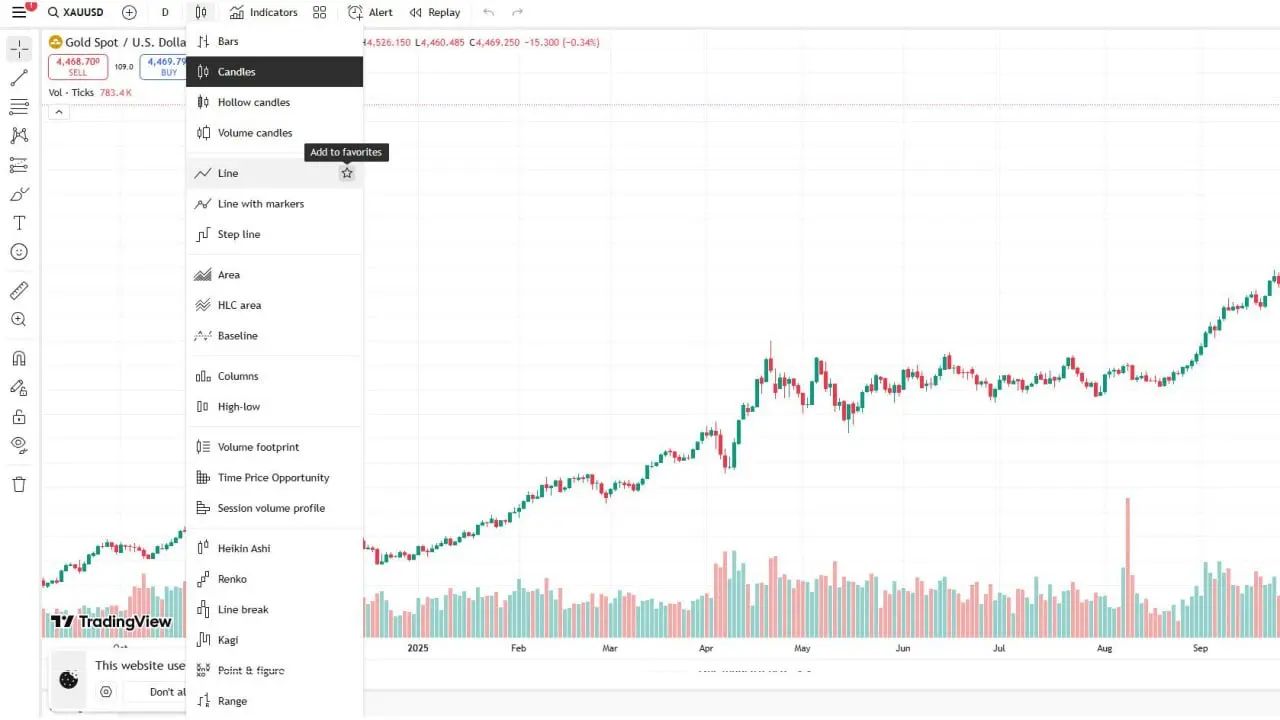Select the trend line drawing tool
Image resolution: width=1280 pixels, height=720 pixels.
pyautogui.click(x=19, y=77)
